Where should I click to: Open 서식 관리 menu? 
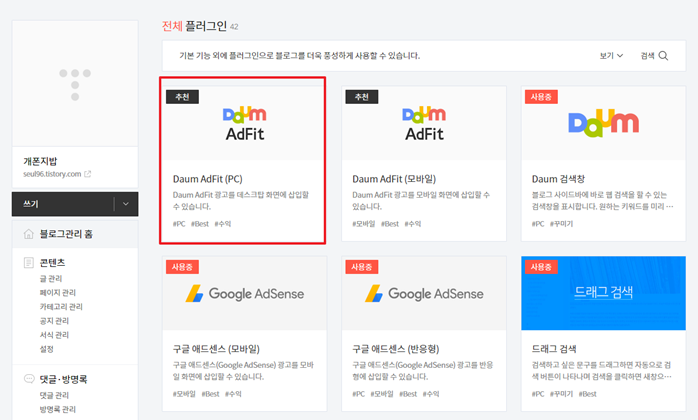point(54,335)
